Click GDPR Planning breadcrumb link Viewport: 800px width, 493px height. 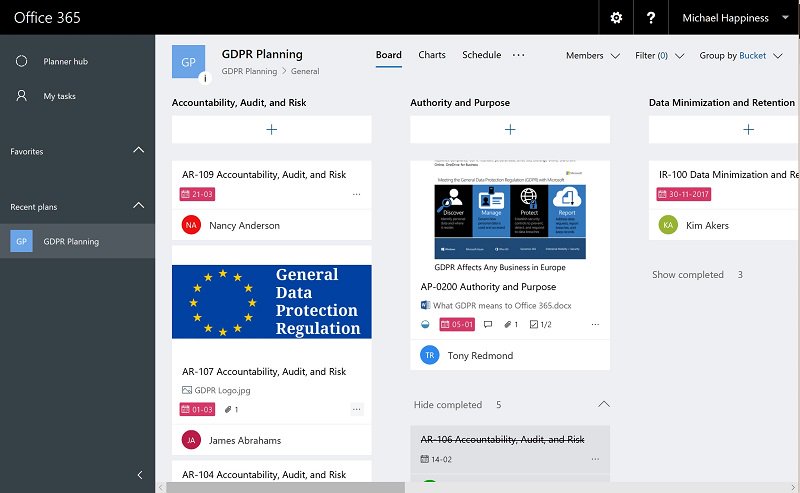[249, 71]
